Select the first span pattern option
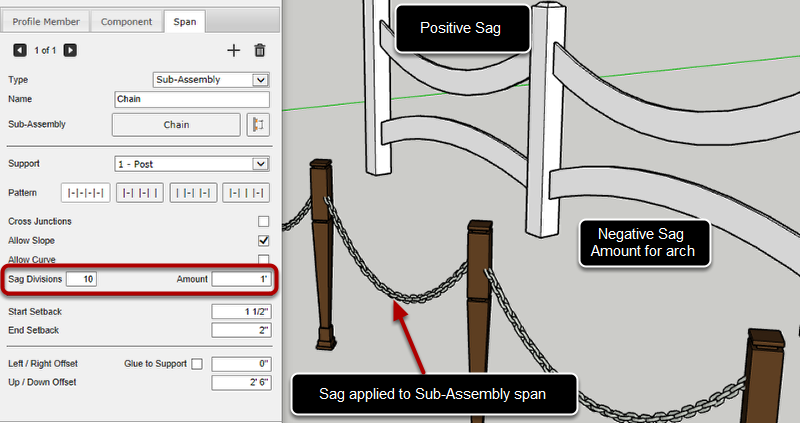The height and width of the screenshot is (423, 800). click(x=84, y=193)
